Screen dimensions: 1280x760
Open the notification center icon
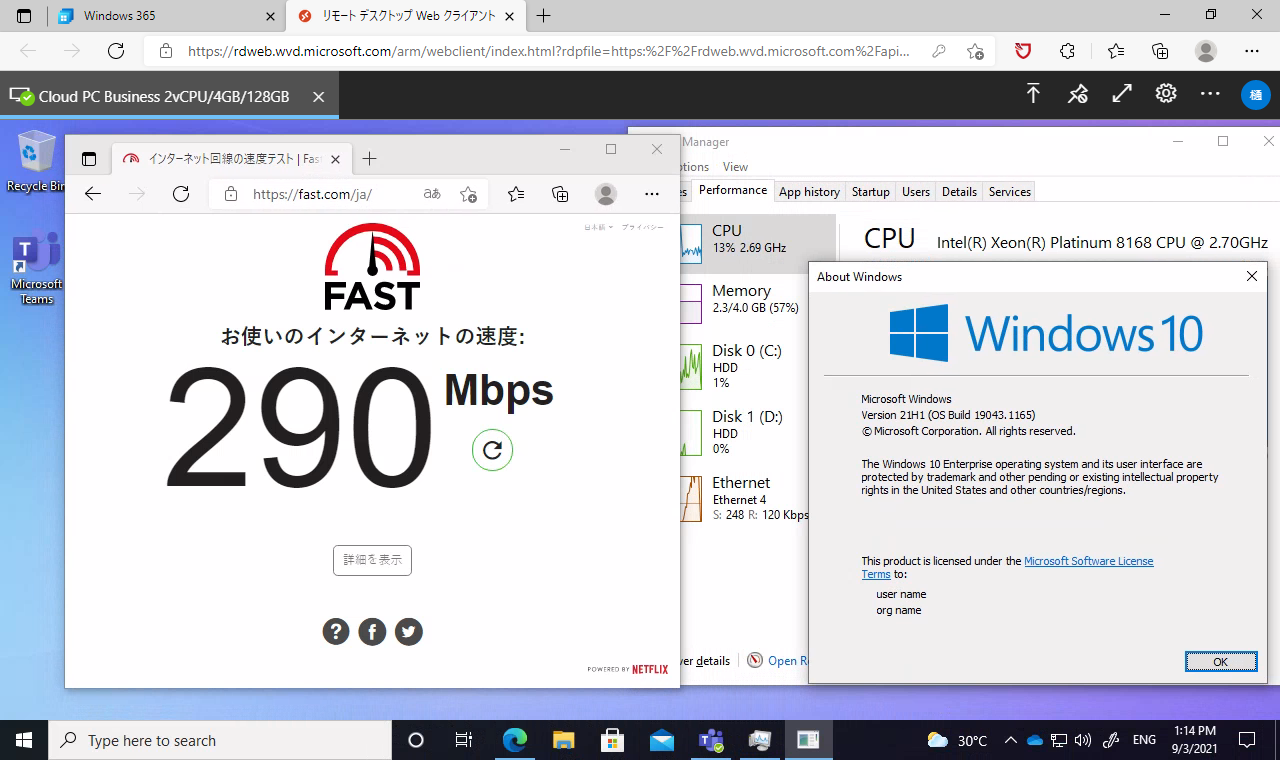point(1247,740)
